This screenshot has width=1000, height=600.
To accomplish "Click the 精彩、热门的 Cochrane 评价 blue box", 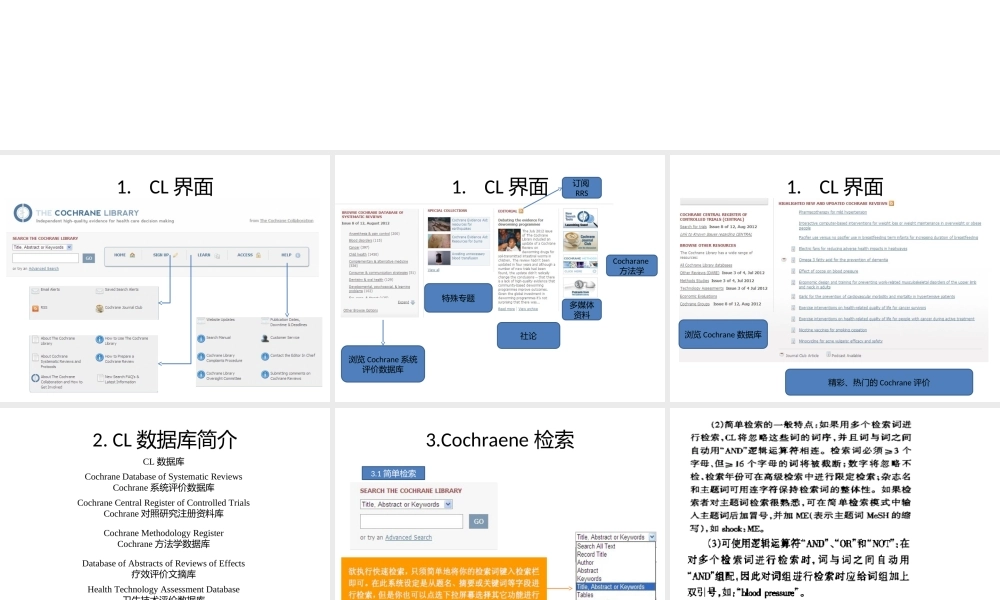I will point(879,383).
